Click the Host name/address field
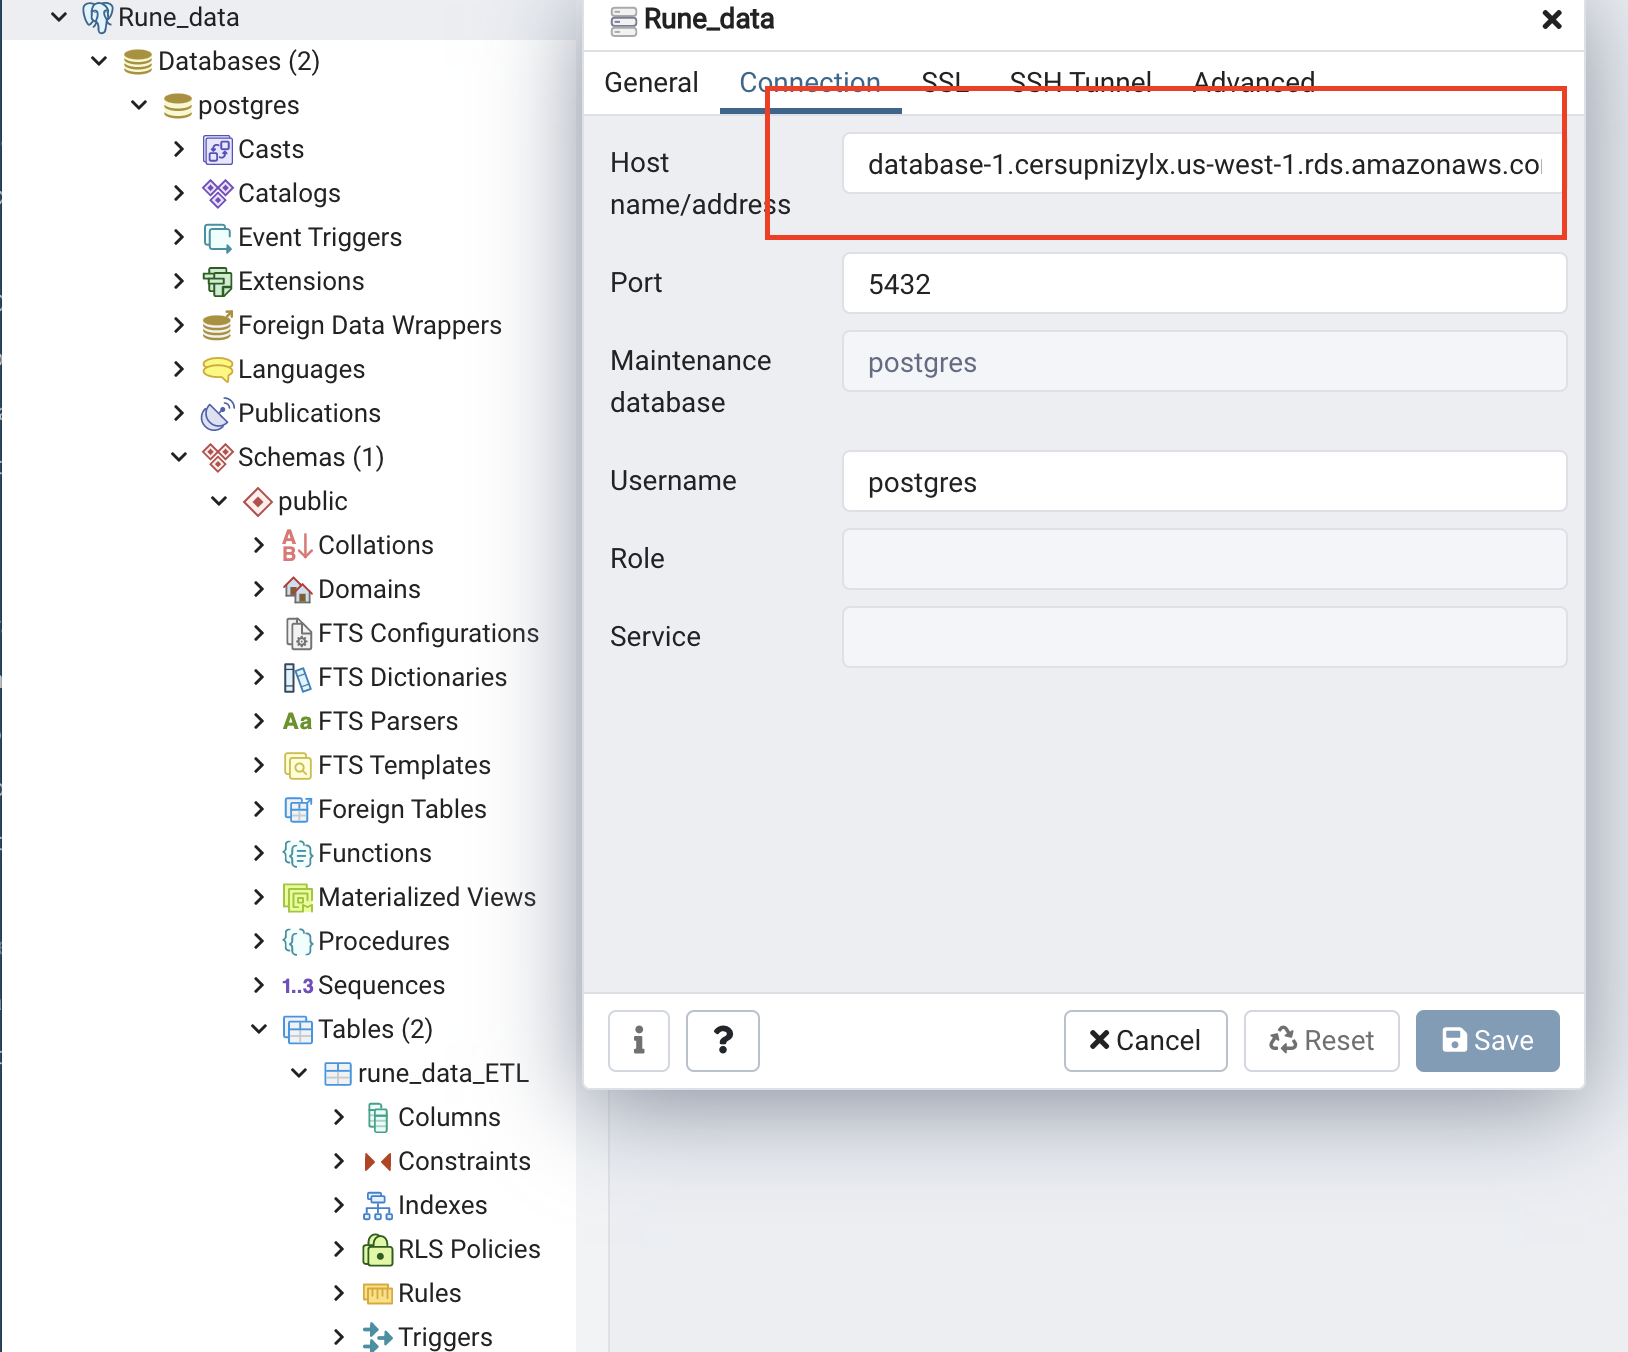Viewport: 1628px width, 1352px height. pyautogui.click(x=1204, y=164)
